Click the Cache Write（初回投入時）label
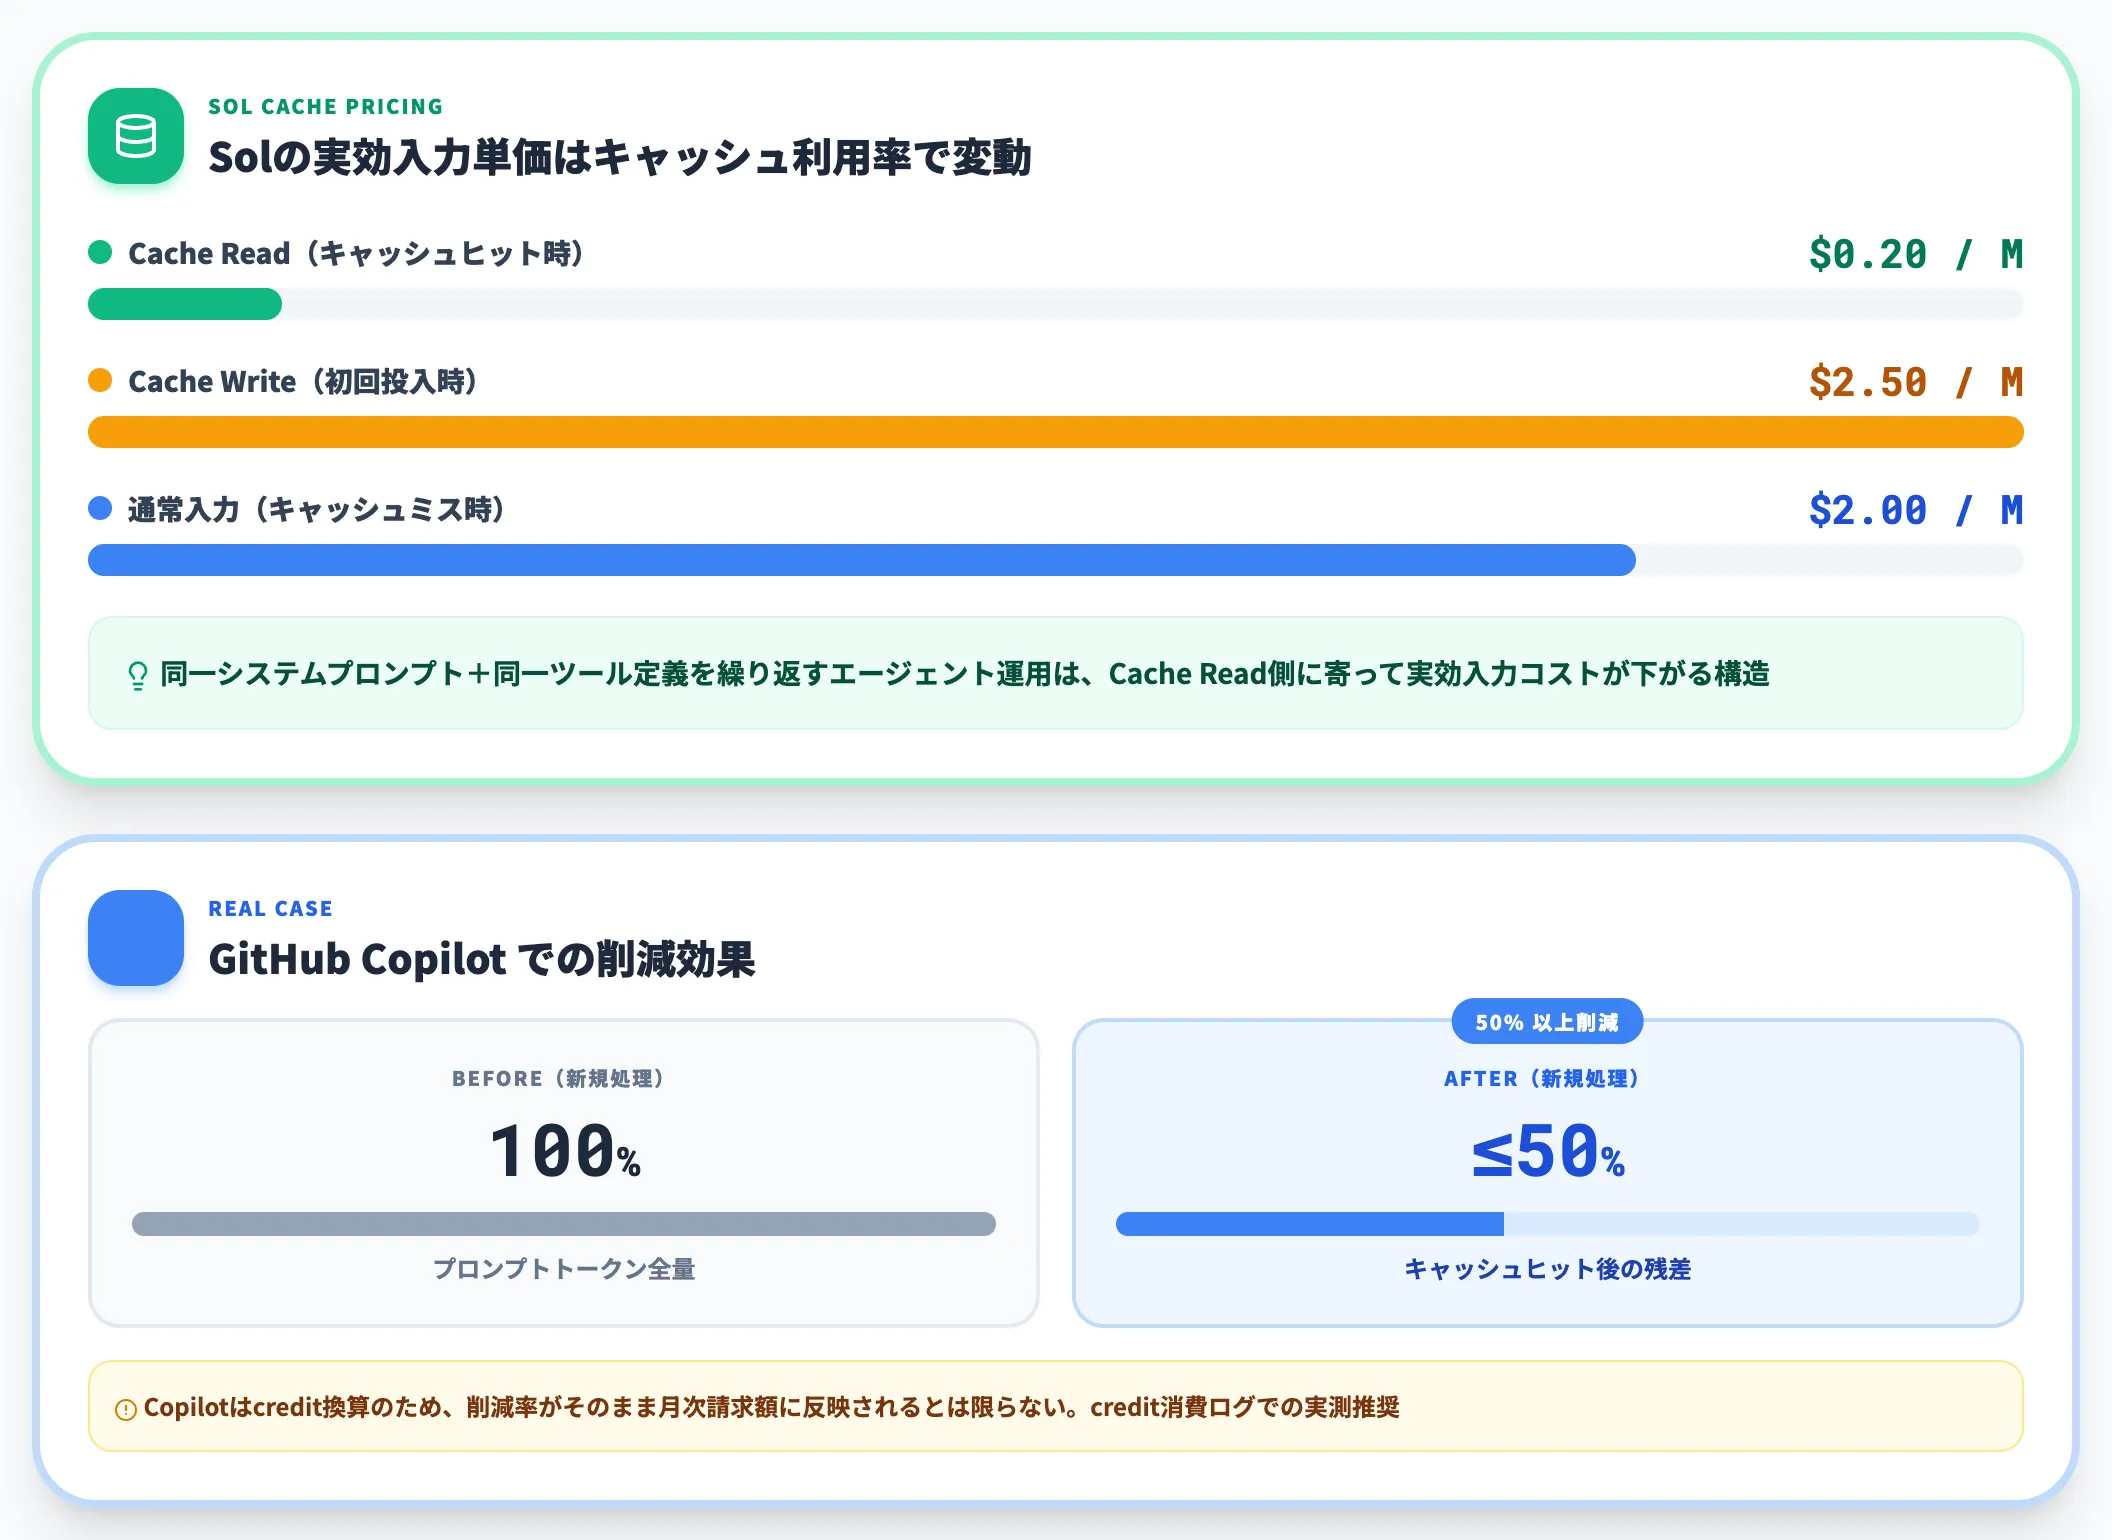 click(x=303, y=381)
